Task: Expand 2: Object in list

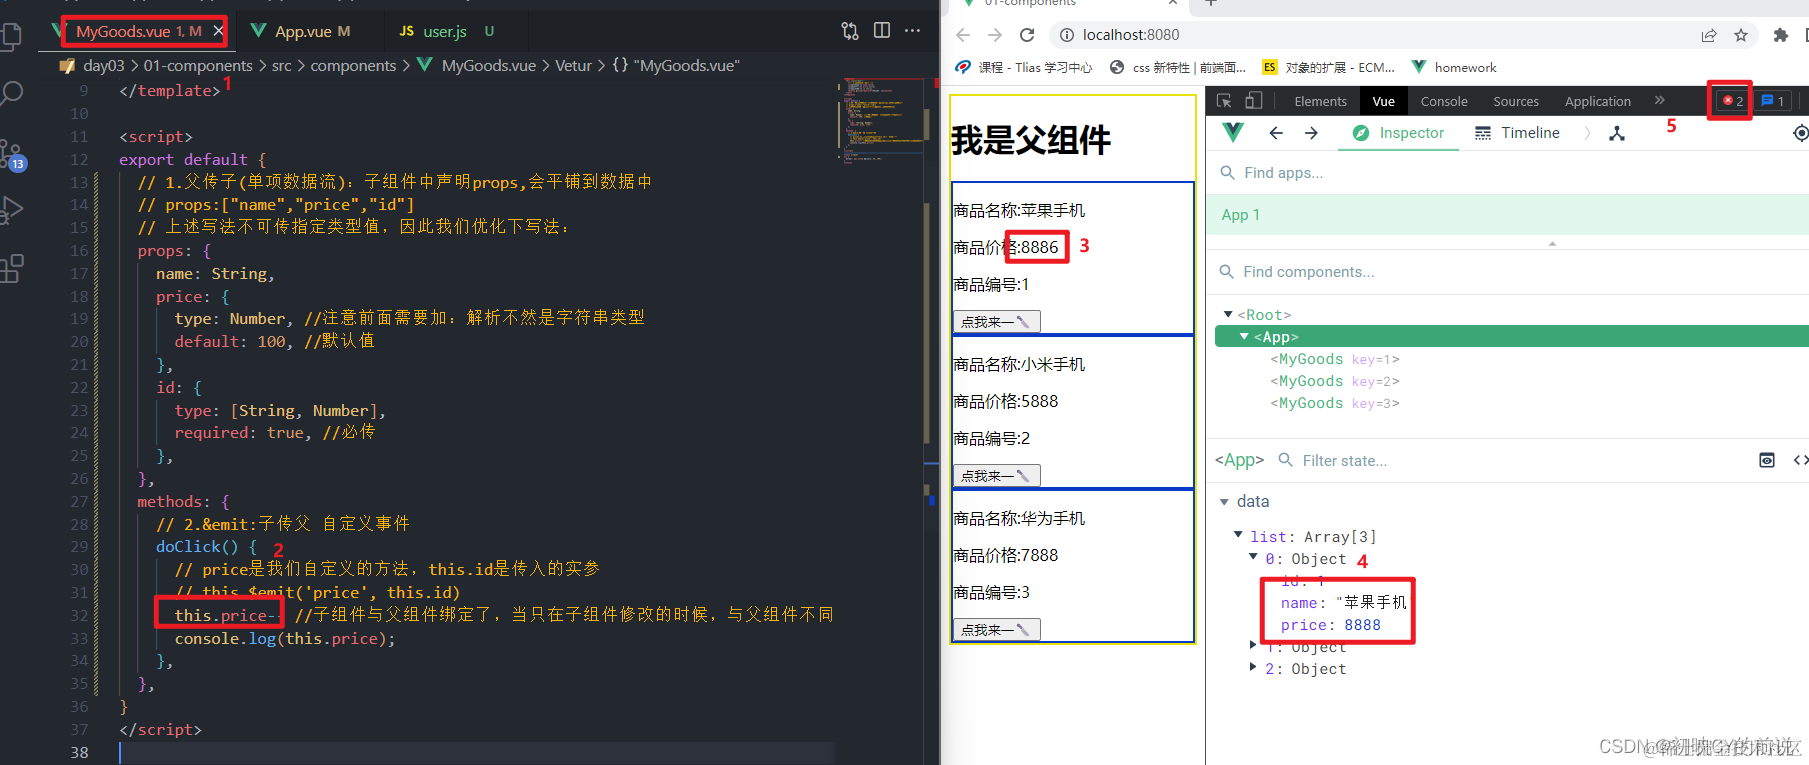Action: click(x=1253, y=667)
